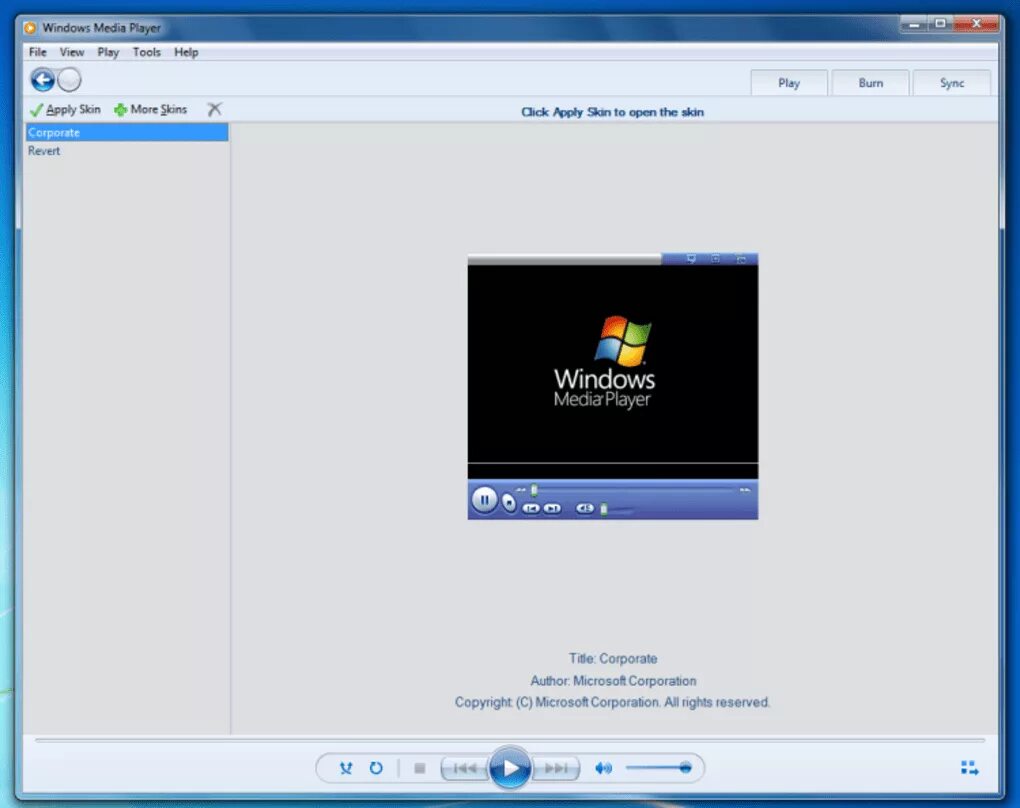The height and width of the screenshot is (808, 1020).
Task: Adjust the volume slider
Action: 658,768
